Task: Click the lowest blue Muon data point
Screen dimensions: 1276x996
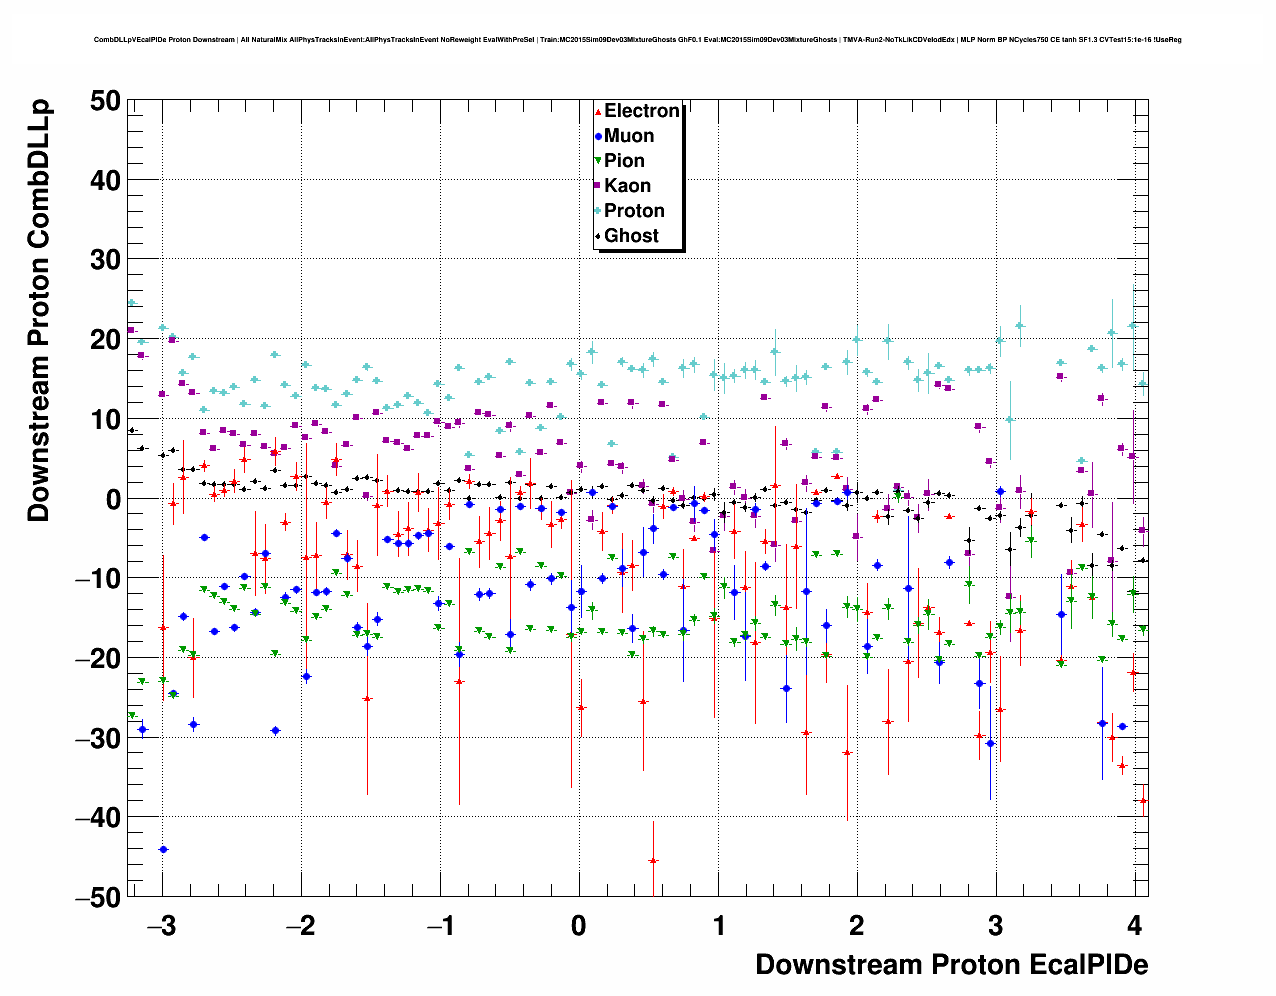Action: pyautogui.click(x=163, y=849)
